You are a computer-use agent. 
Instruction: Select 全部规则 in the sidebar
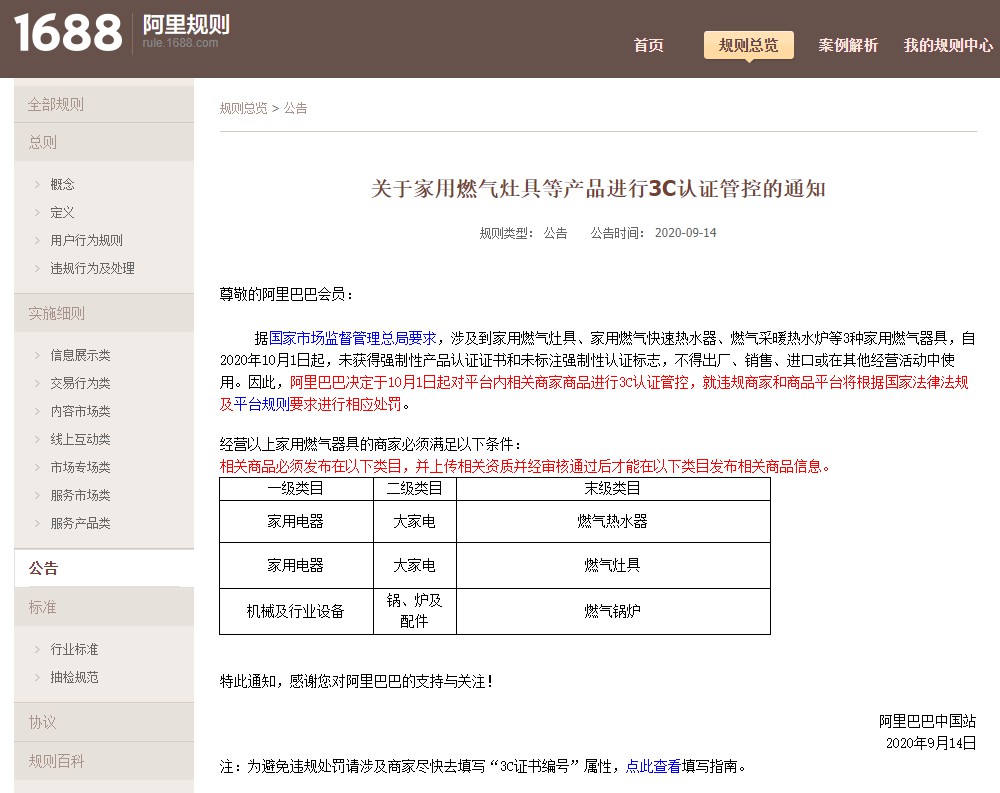(104, 104)
